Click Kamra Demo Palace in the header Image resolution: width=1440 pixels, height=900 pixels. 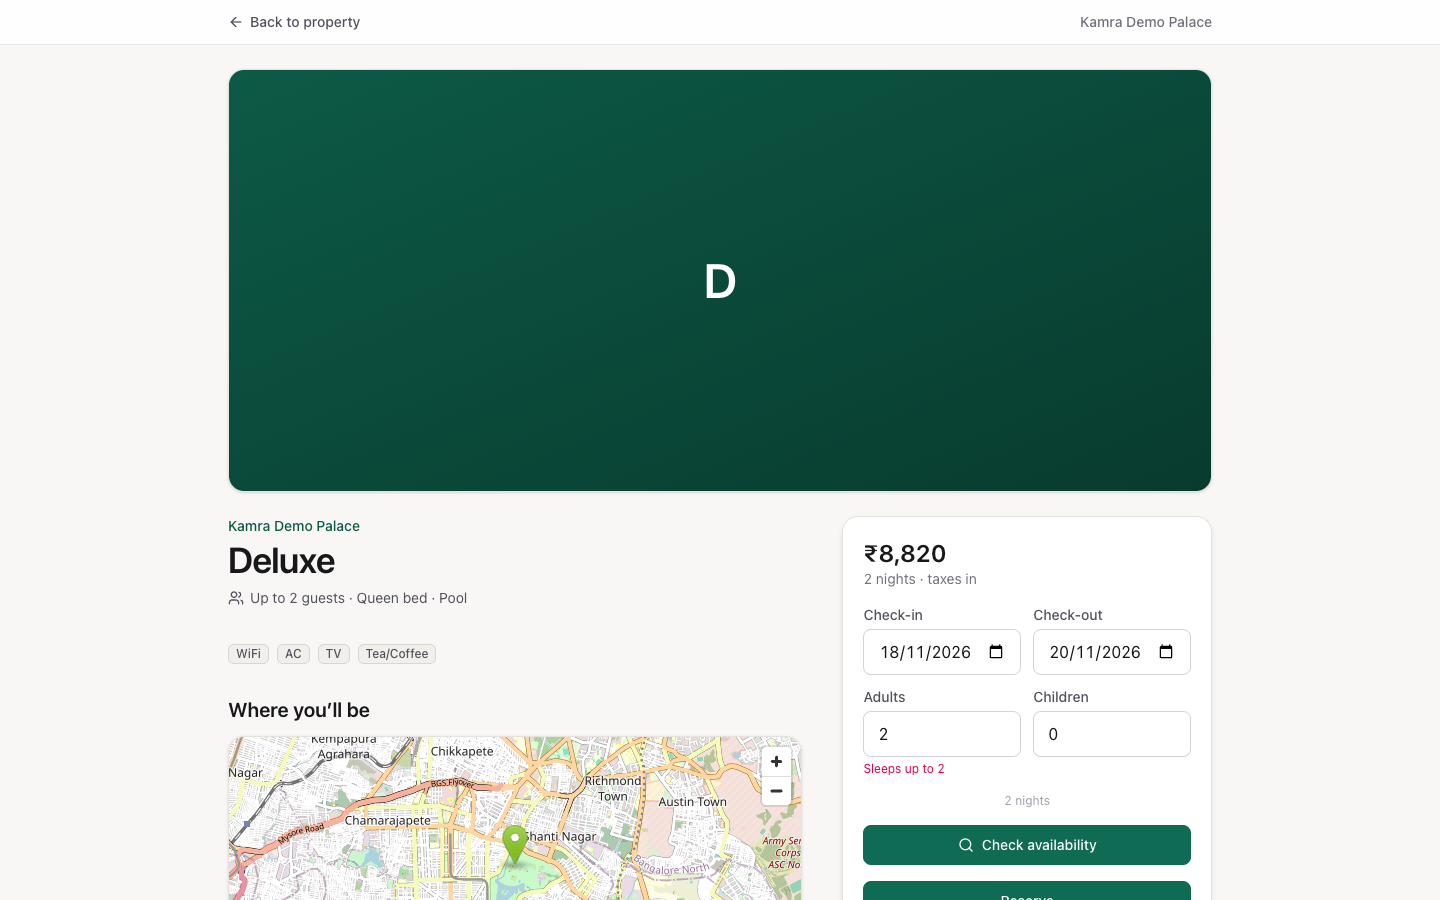click(1145, 22)
